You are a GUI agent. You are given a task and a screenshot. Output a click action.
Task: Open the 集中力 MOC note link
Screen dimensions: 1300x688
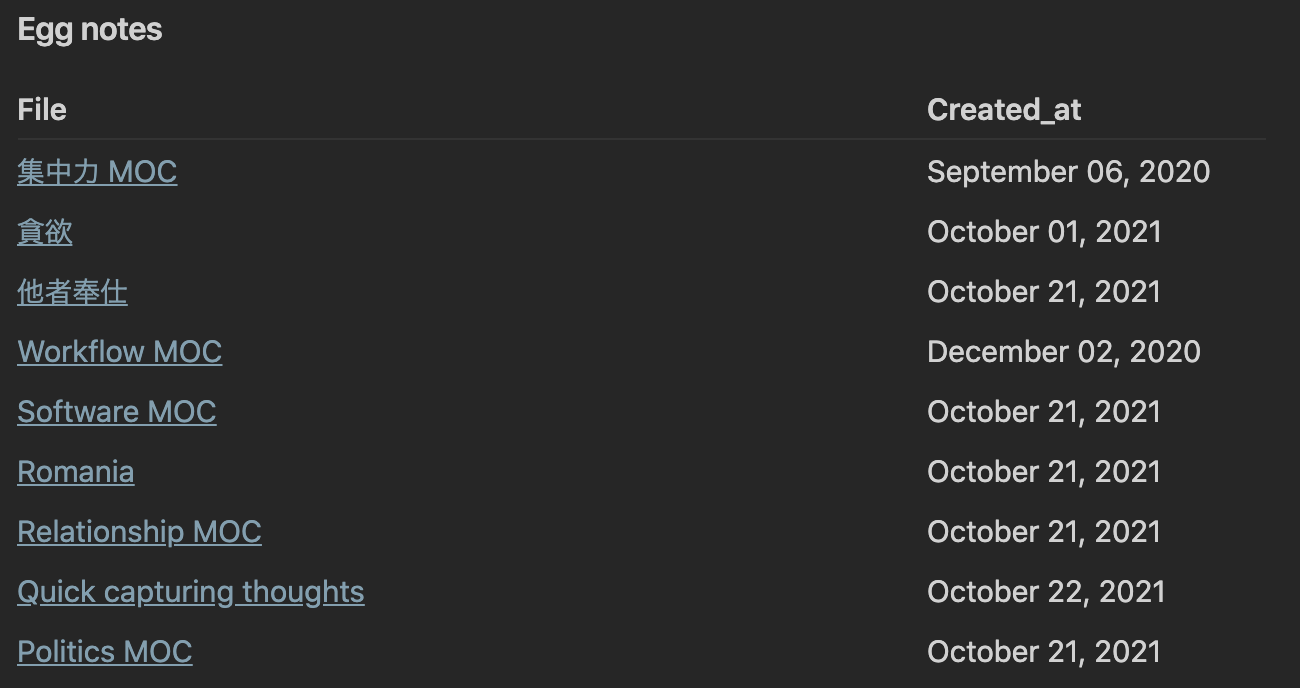click(97, 172)
